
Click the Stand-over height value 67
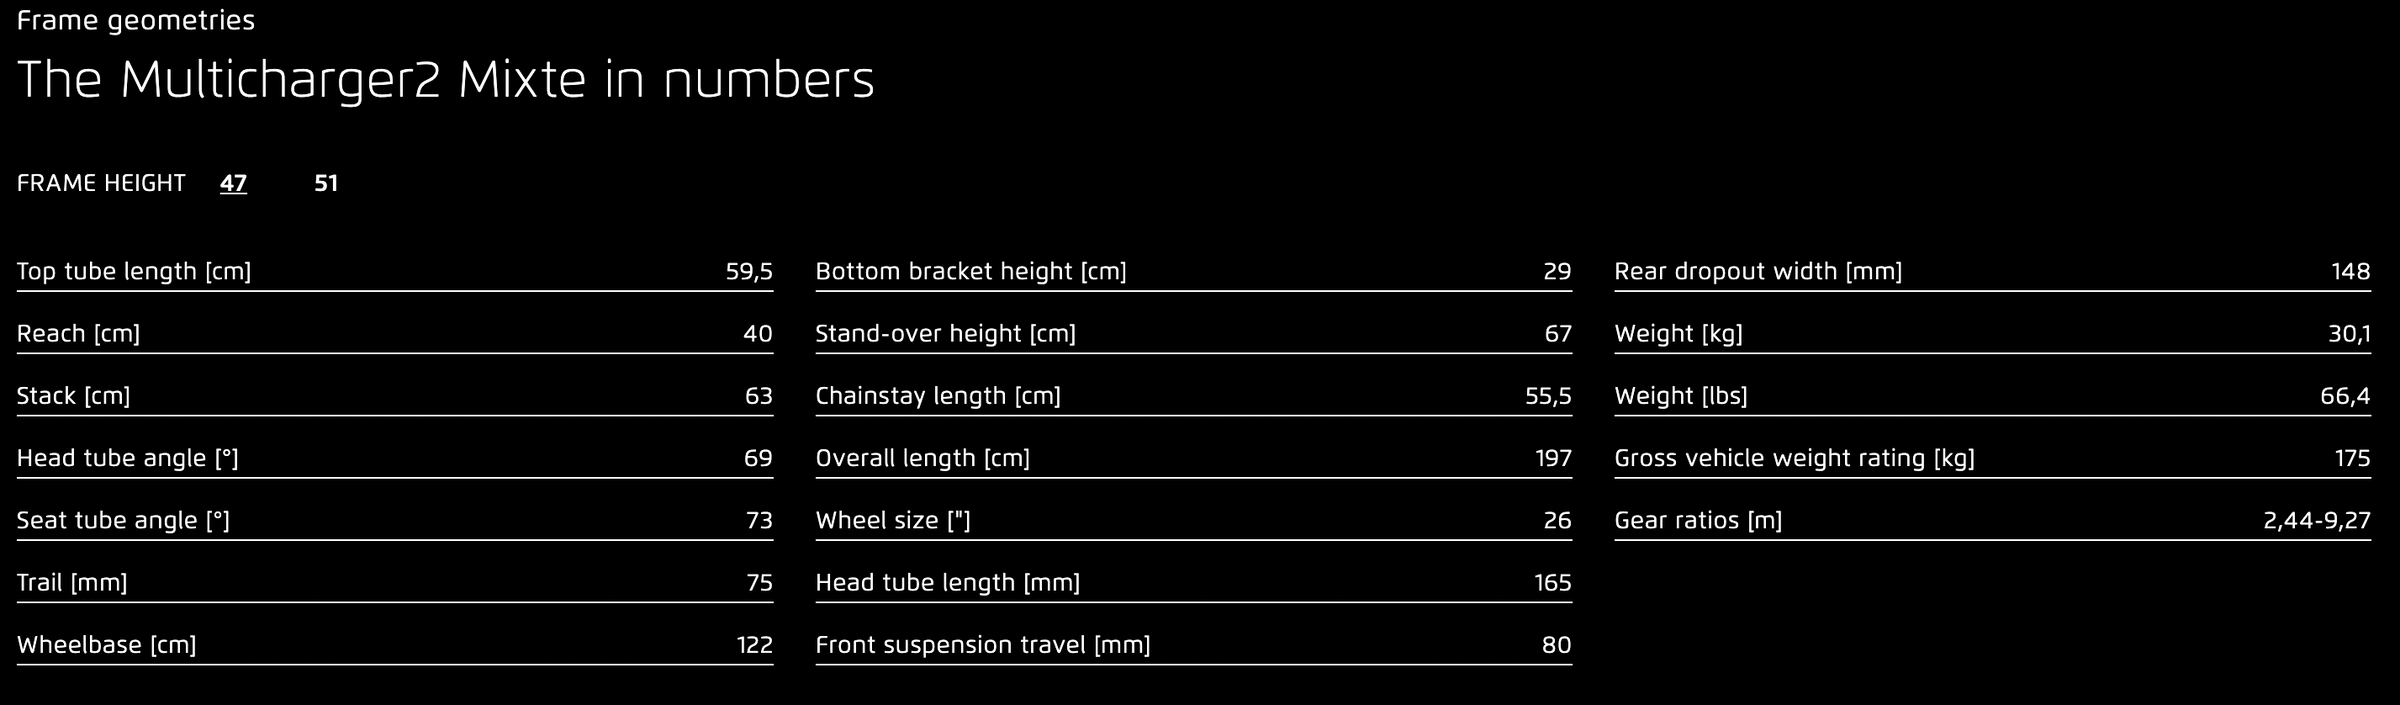1558,334
